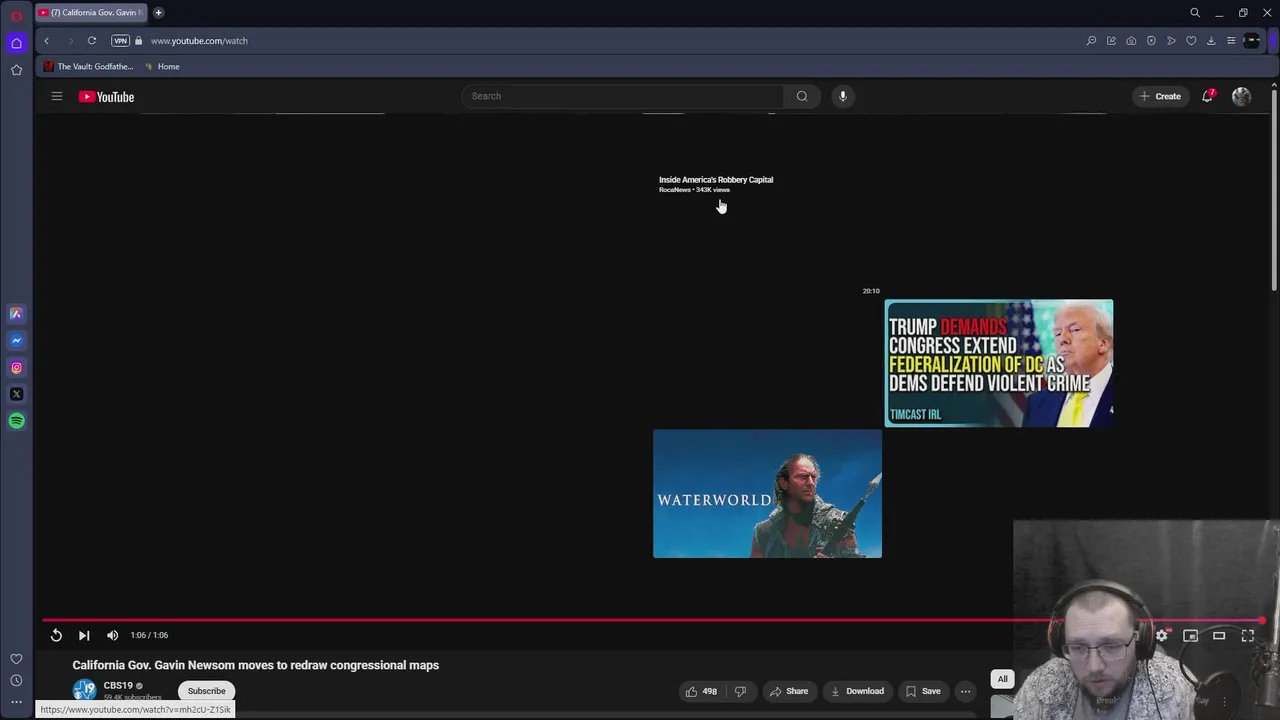Open Opera easy setup sliders icon
1280x720 pixels.
pos(1231,41)
